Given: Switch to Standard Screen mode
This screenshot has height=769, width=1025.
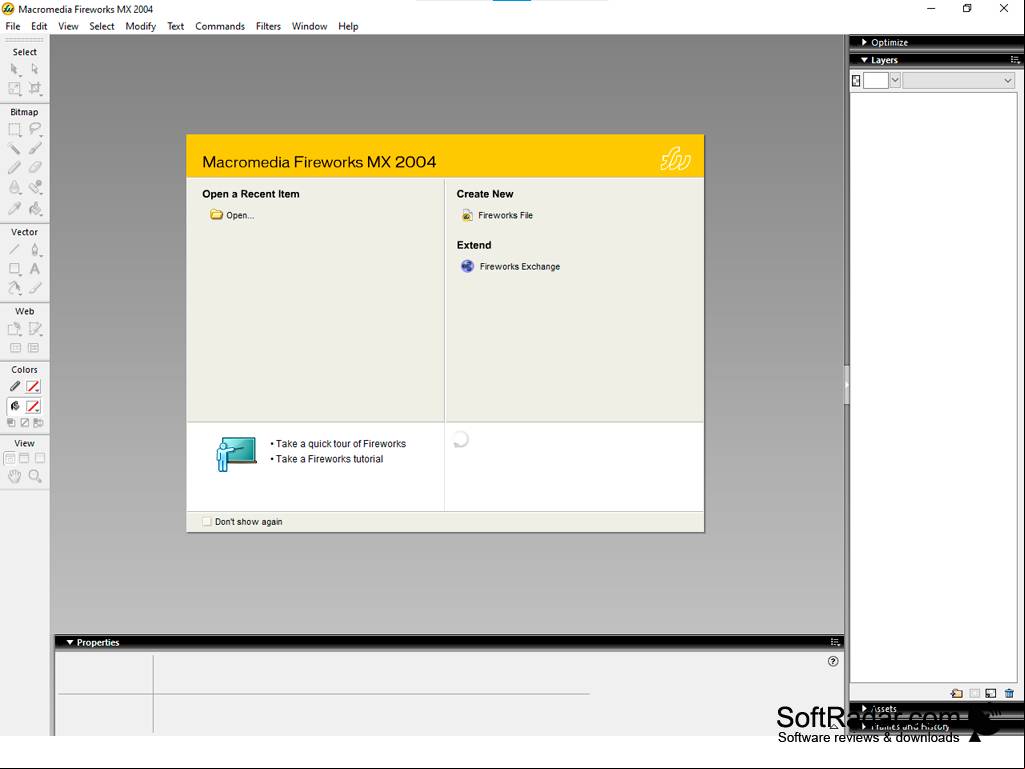Looking at the screenshot, I should pos(10,458).
